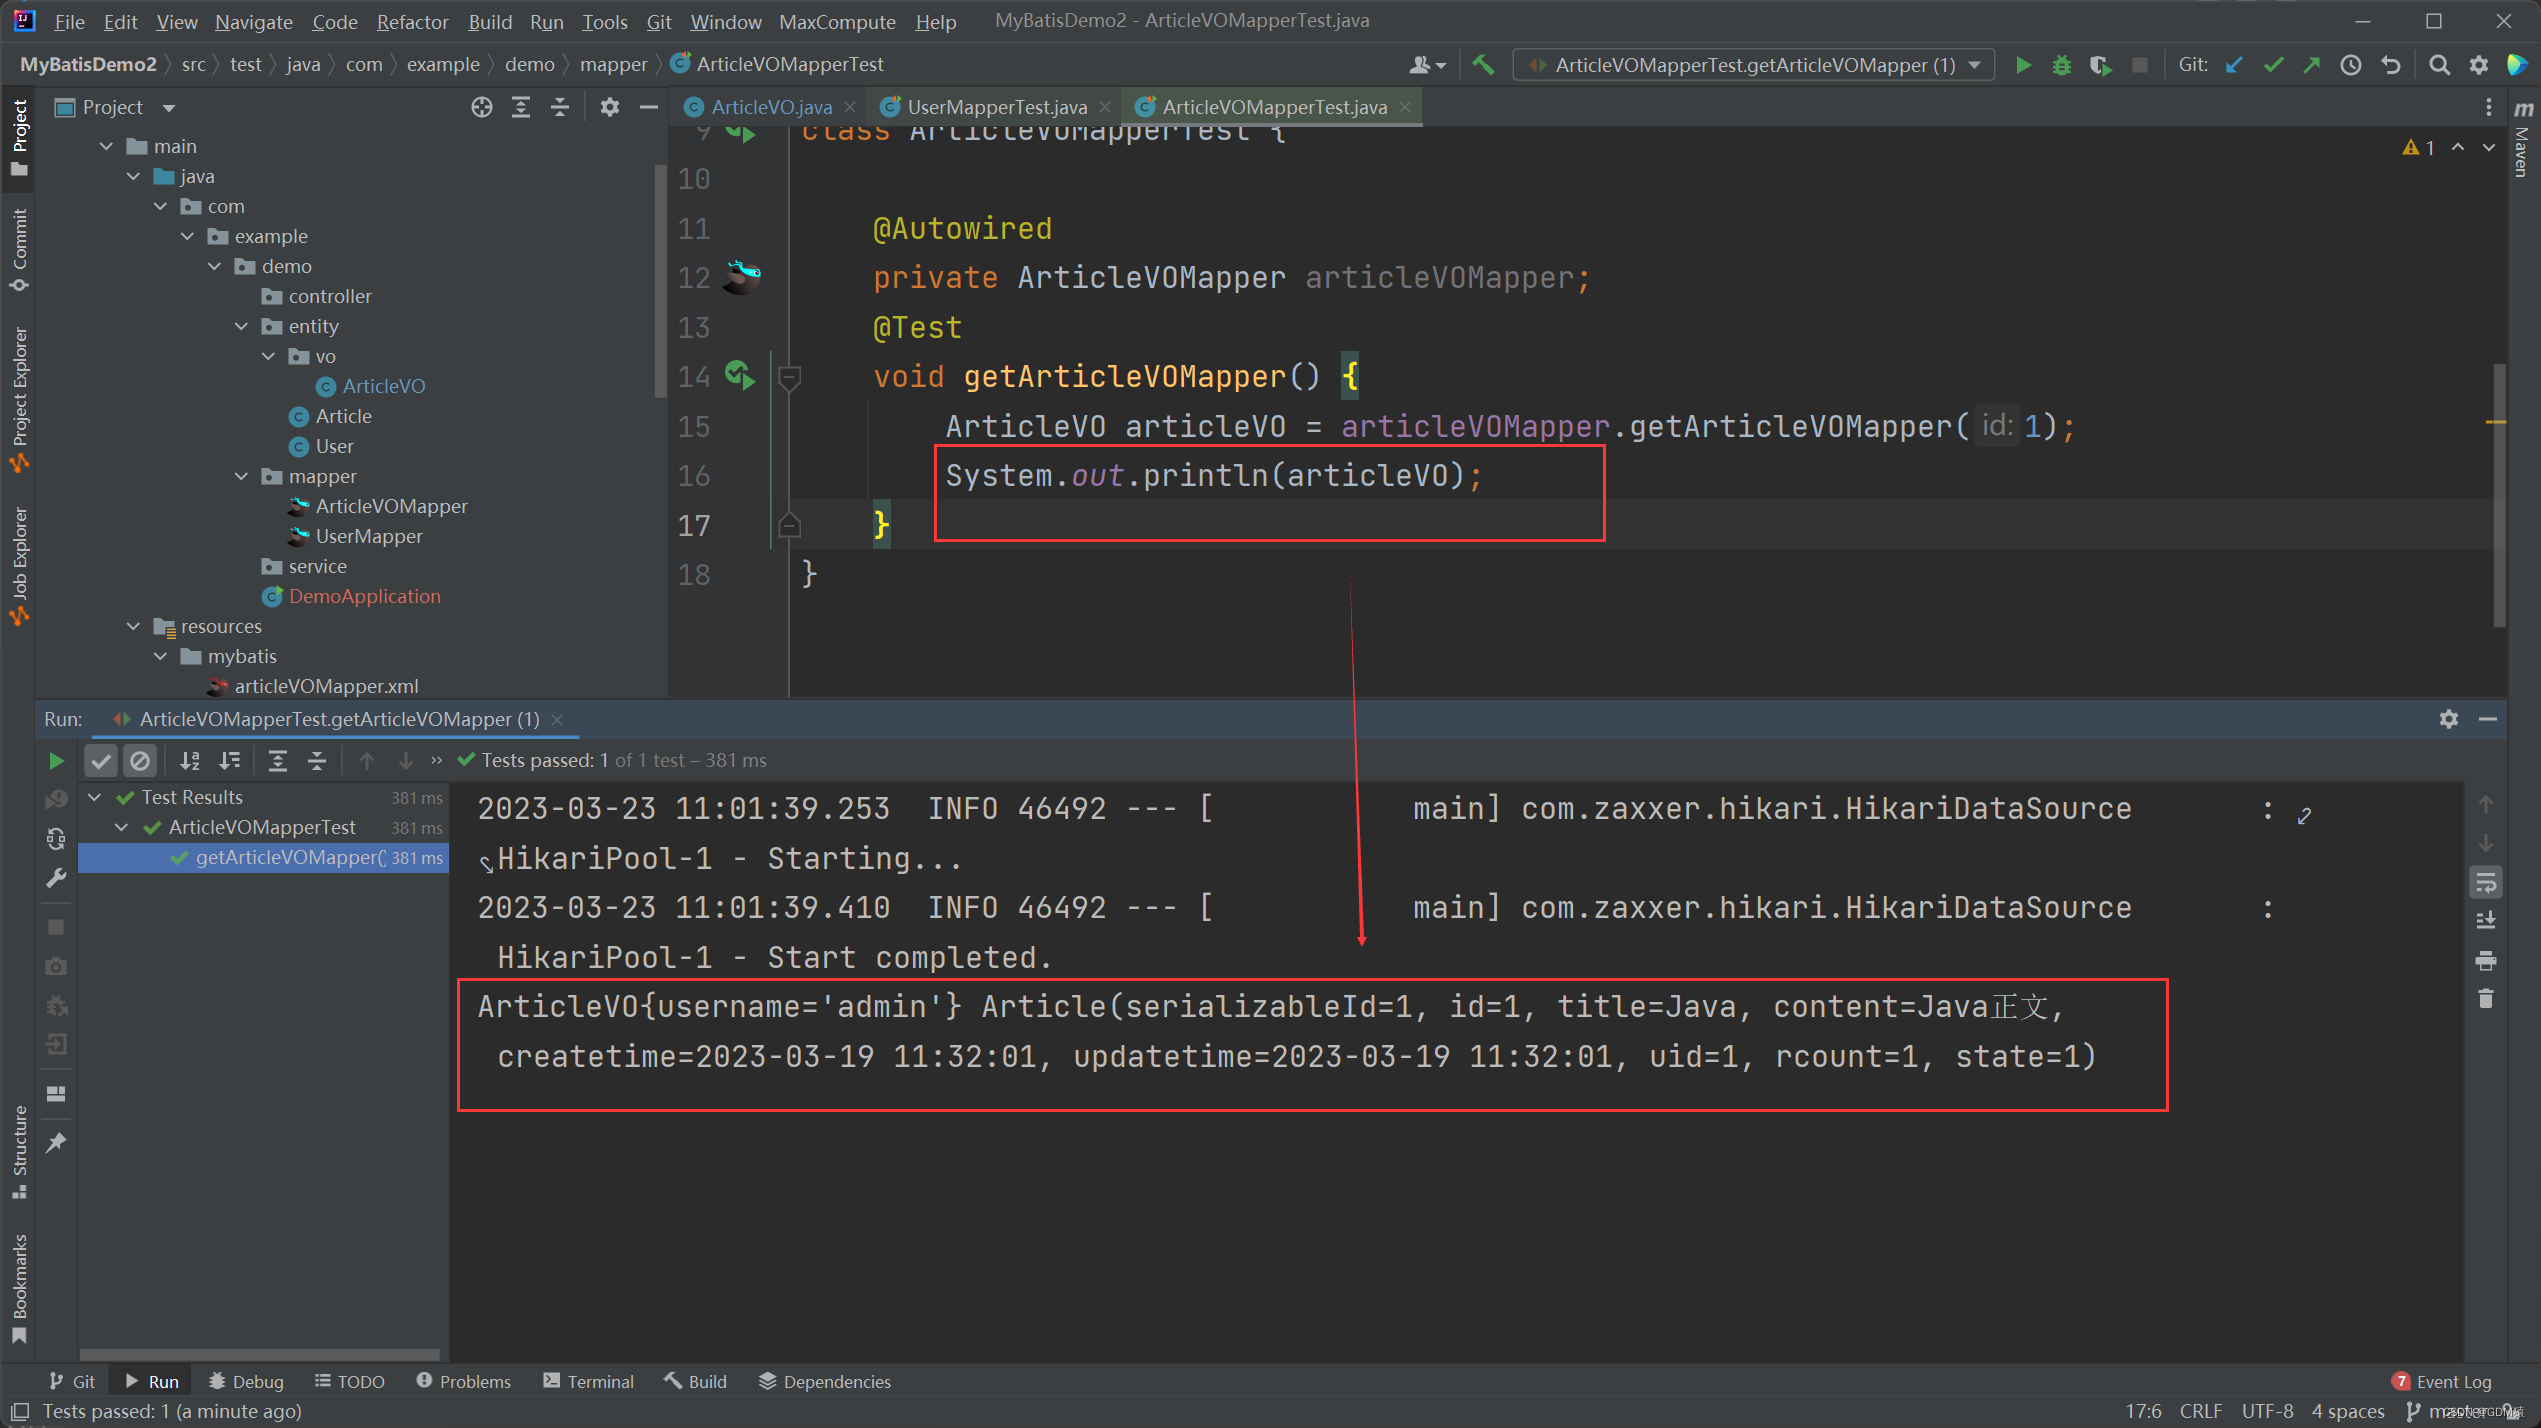2541x1428 pixels.
Task: Switch to UserMapperTest.java tab
Action: 996,107
